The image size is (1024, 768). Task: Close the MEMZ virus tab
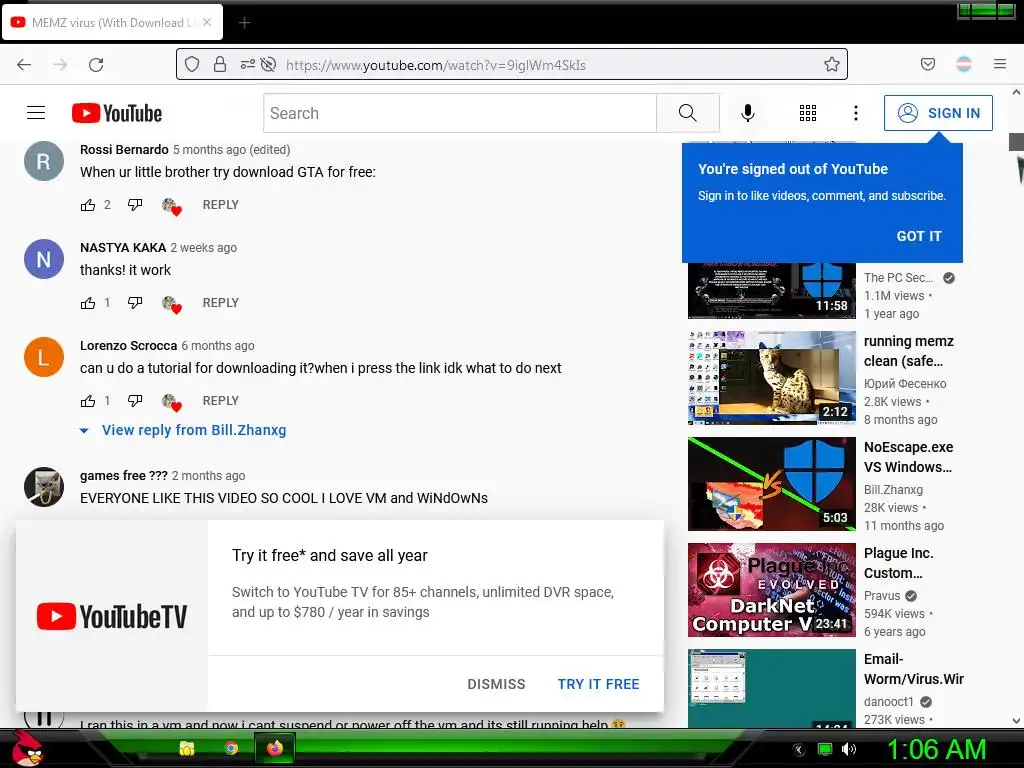click(207, 22)
